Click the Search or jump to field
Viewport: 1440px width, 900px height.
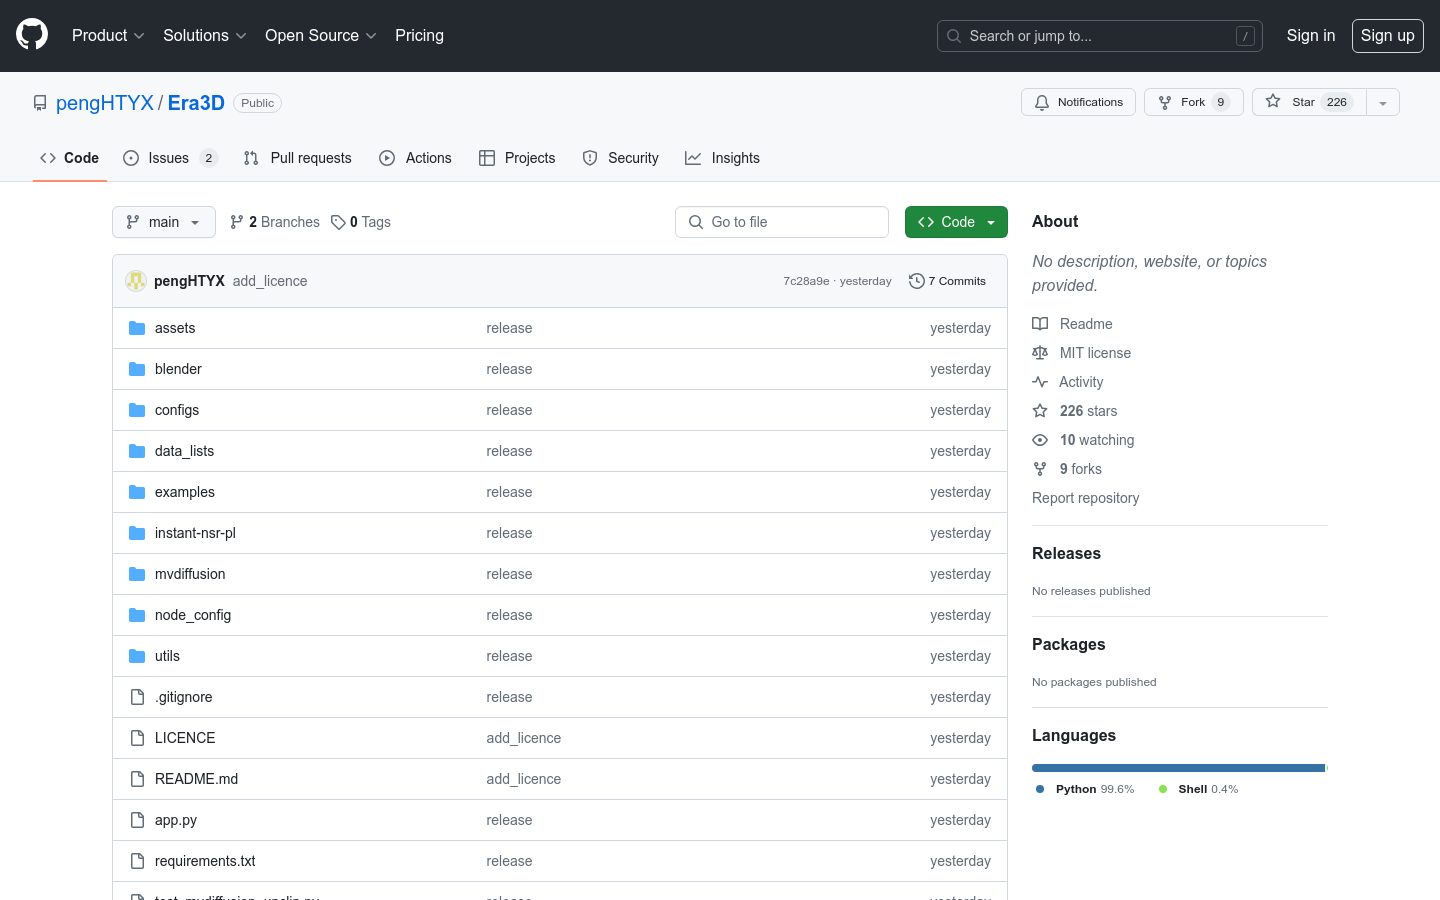coord(1100,36)
